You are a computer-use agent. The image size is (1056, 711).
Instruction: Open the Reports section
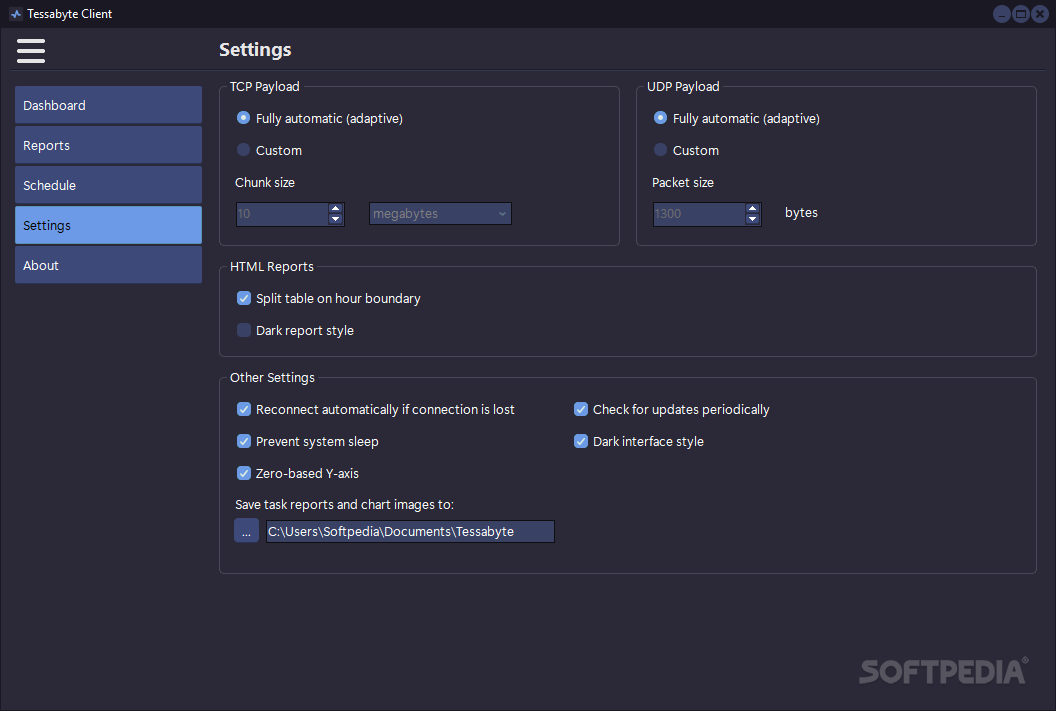(x=108, y=144)
